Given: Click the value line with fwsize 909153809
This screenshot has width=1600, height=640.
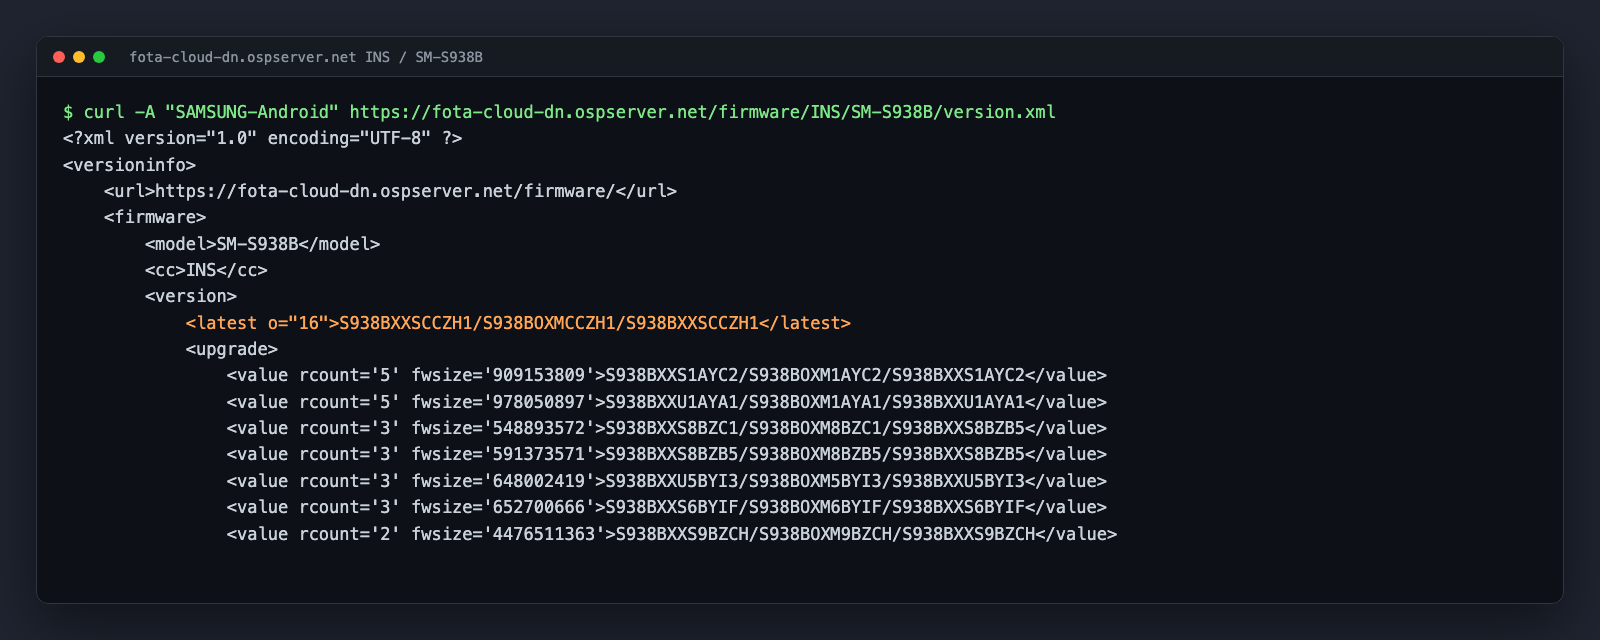Looking at the screenshot, I should [666, 375].
